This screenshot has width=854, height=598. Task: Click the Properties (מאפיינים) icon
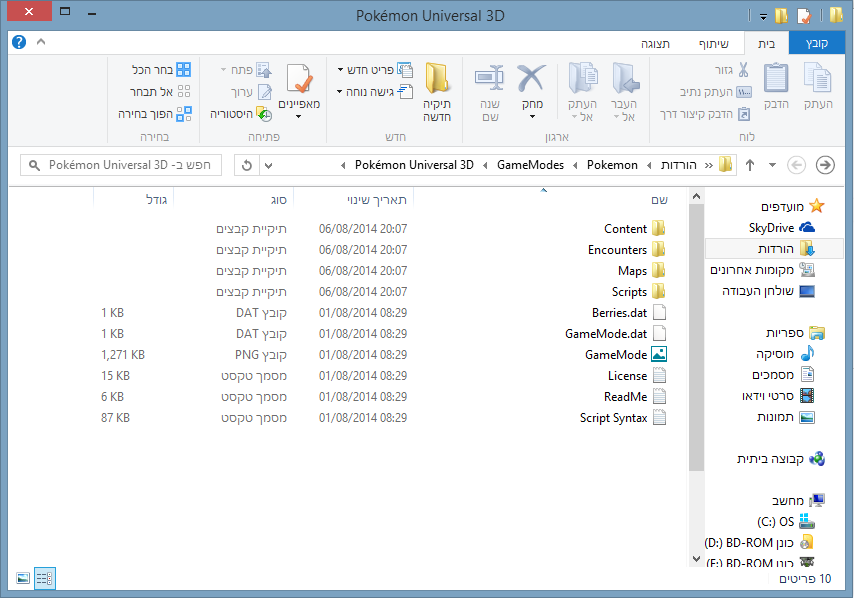coord(299,79)
